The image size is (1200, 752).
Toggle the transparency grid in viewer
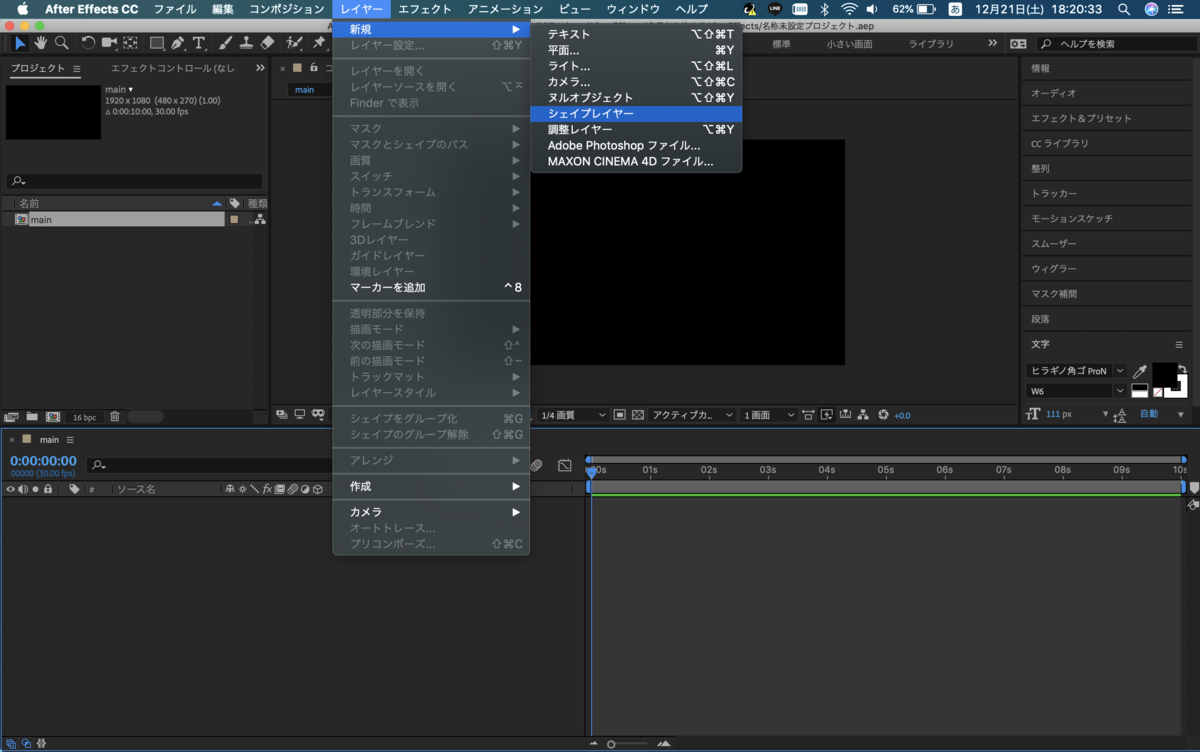coord(638,415)
